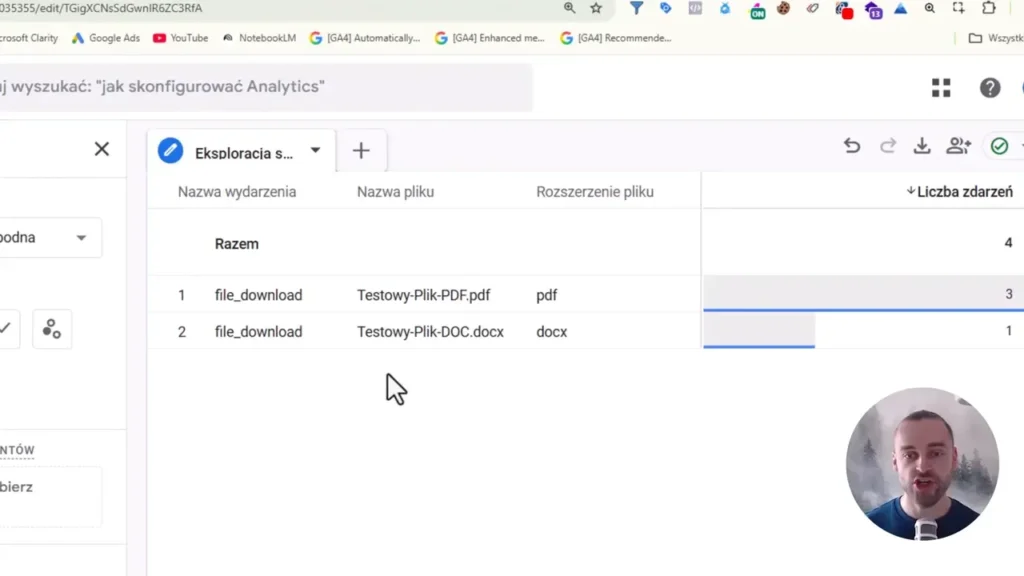Click event count bar for PDF row
The image size is (1024, 576).
point(863,294)
